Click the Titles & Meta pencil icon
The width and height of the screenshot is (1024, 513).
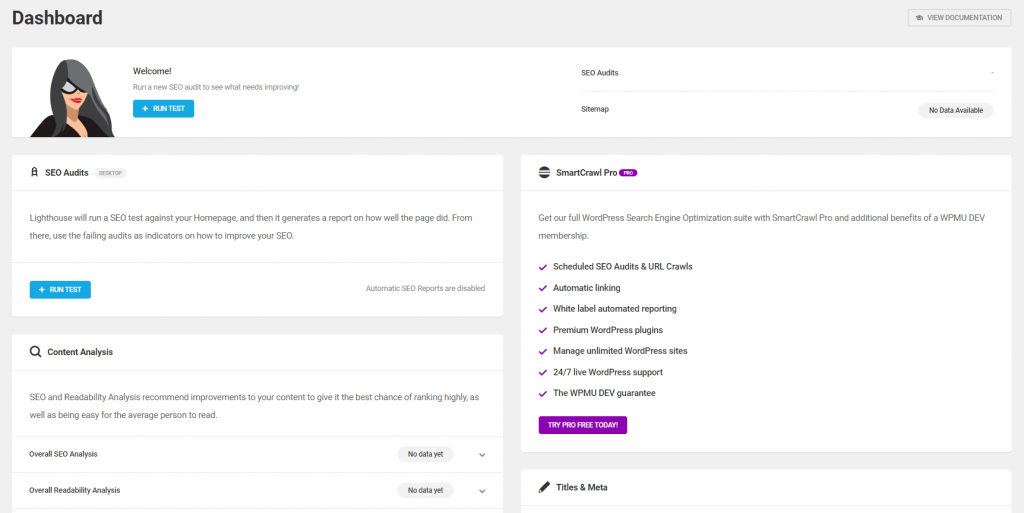(x=544, y=487)
